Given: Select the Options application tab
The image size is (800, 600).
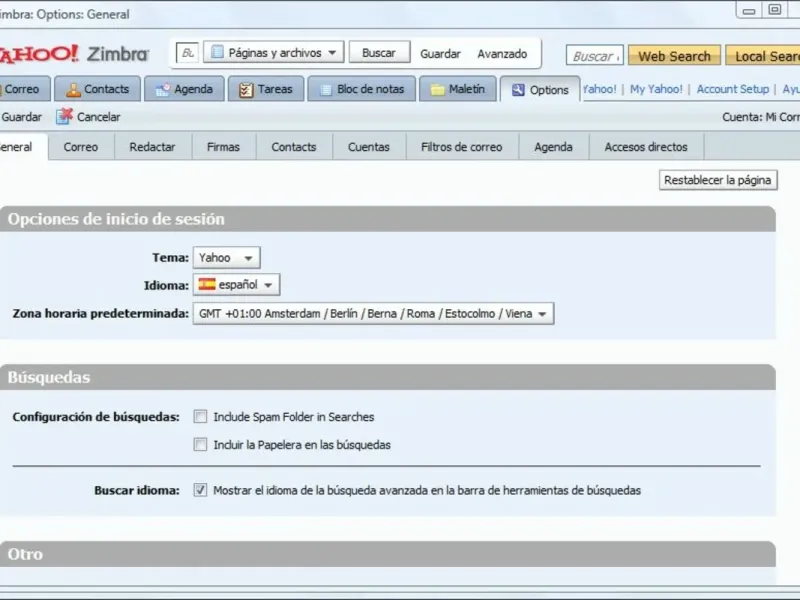Looking at the screenshot, I should [x=540, y=90].
